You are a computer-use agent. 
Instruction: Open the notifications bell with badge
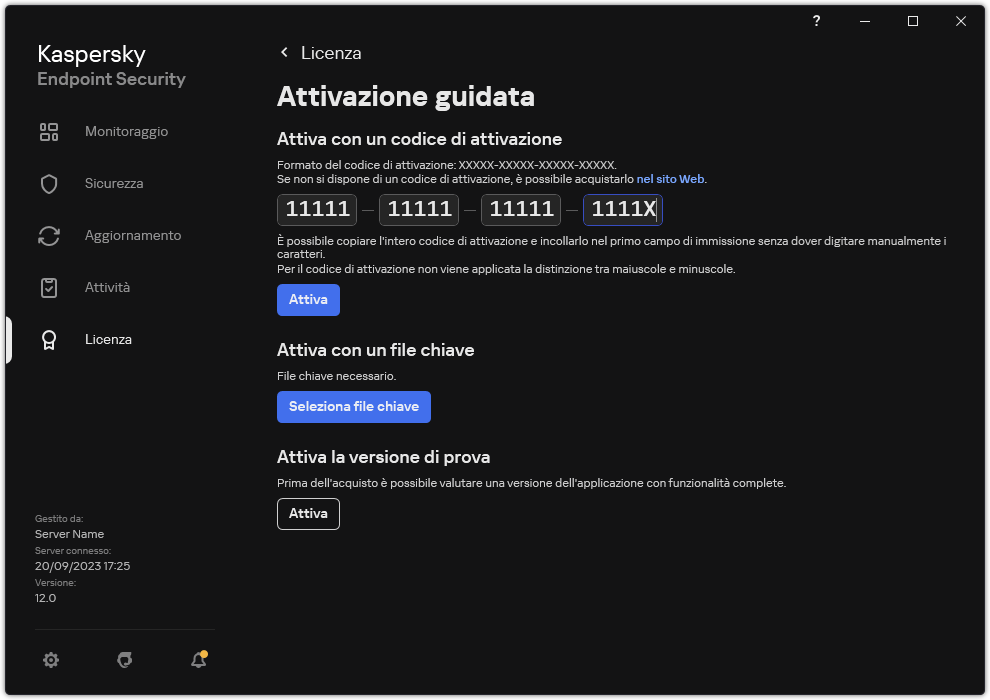tap(197, 660)
